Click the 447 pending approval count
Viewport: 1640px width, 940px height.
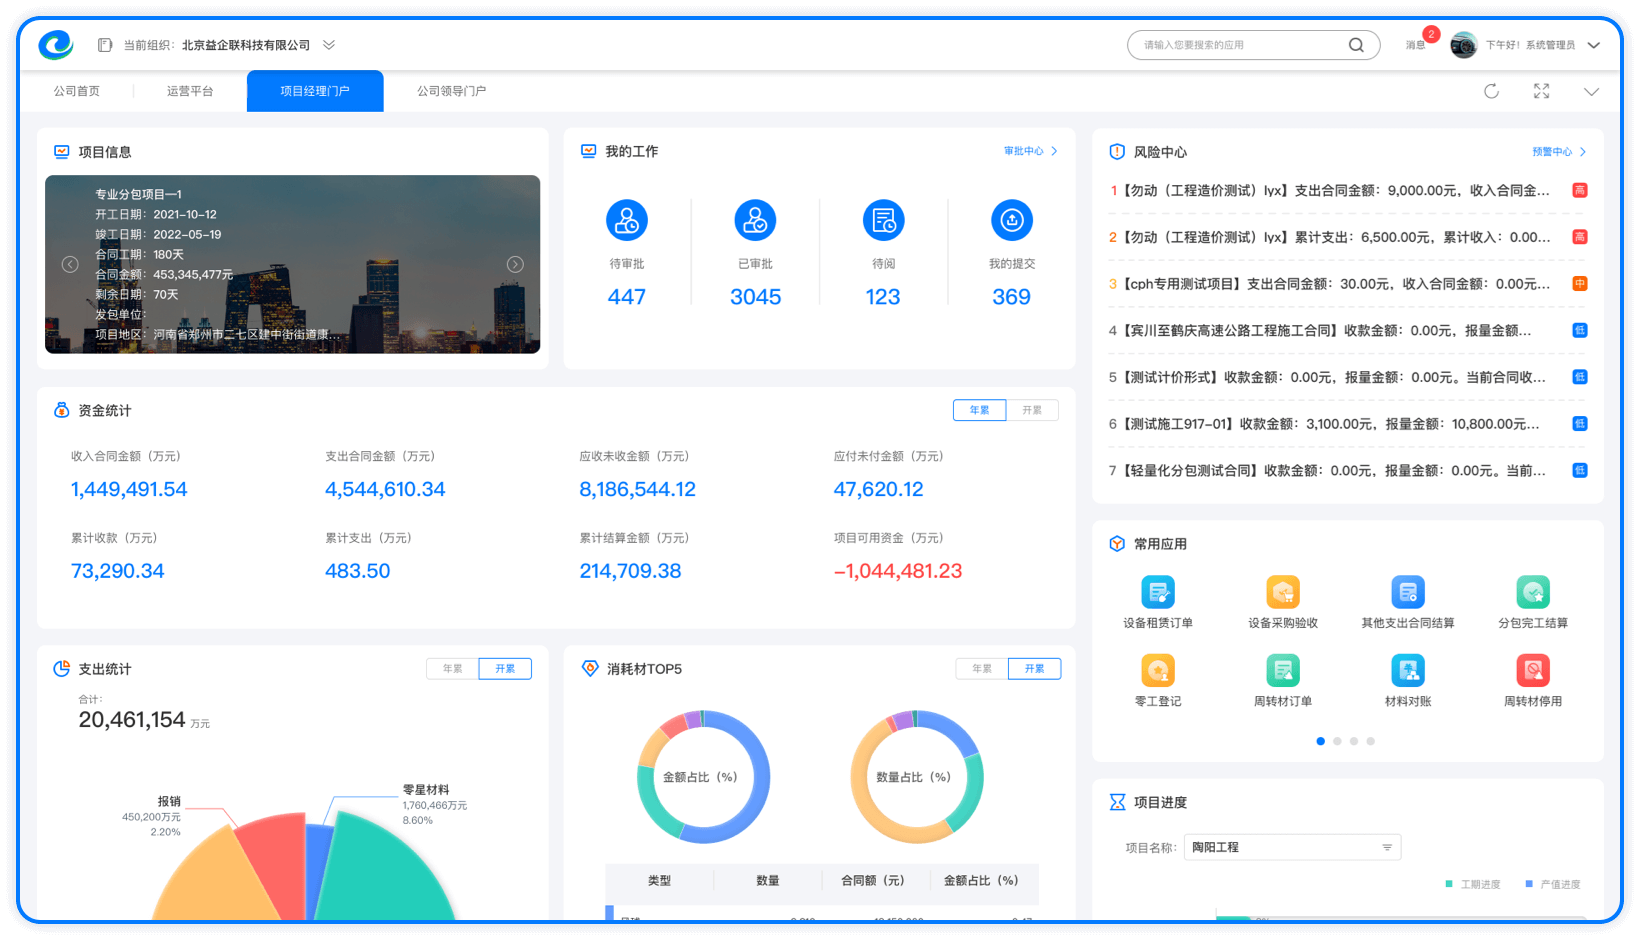pos(627,297)
